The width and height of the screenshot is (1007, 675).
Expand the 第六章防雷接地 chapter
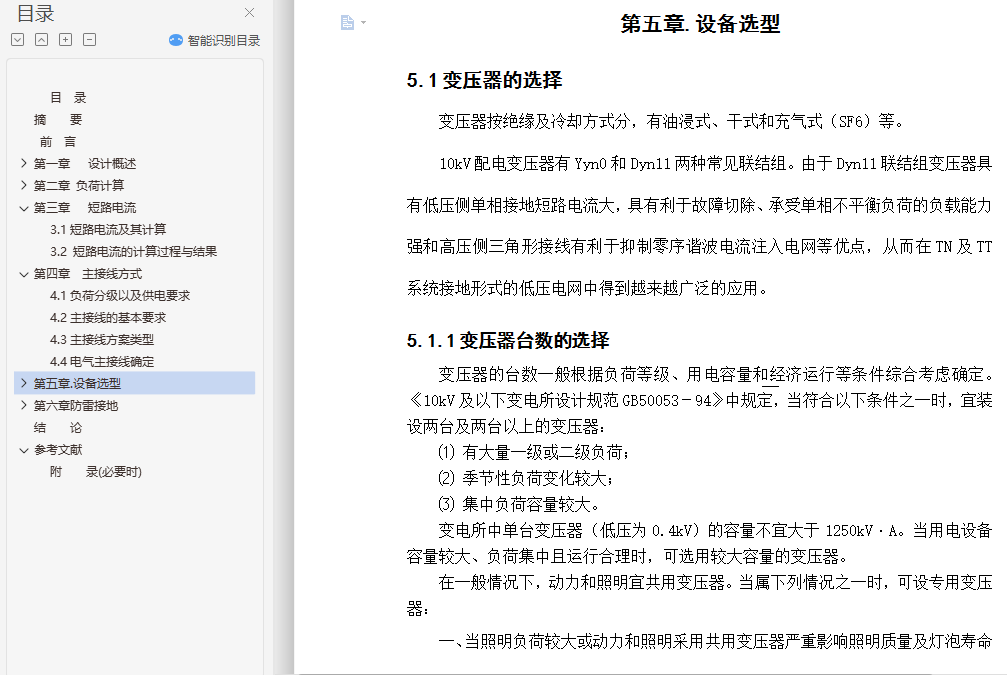(x=24, y=405)
